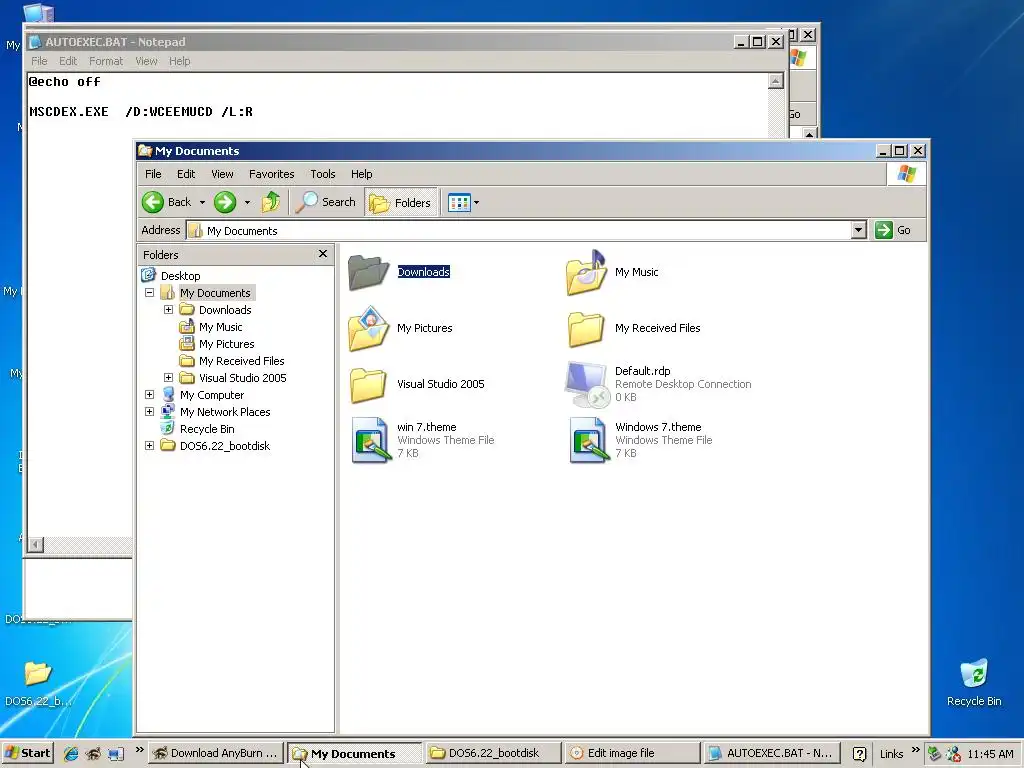The height and width of the screenshot is (768, 1024).
Task: Click Notepad's horizontal scroll left arrow
Action: 36,544
